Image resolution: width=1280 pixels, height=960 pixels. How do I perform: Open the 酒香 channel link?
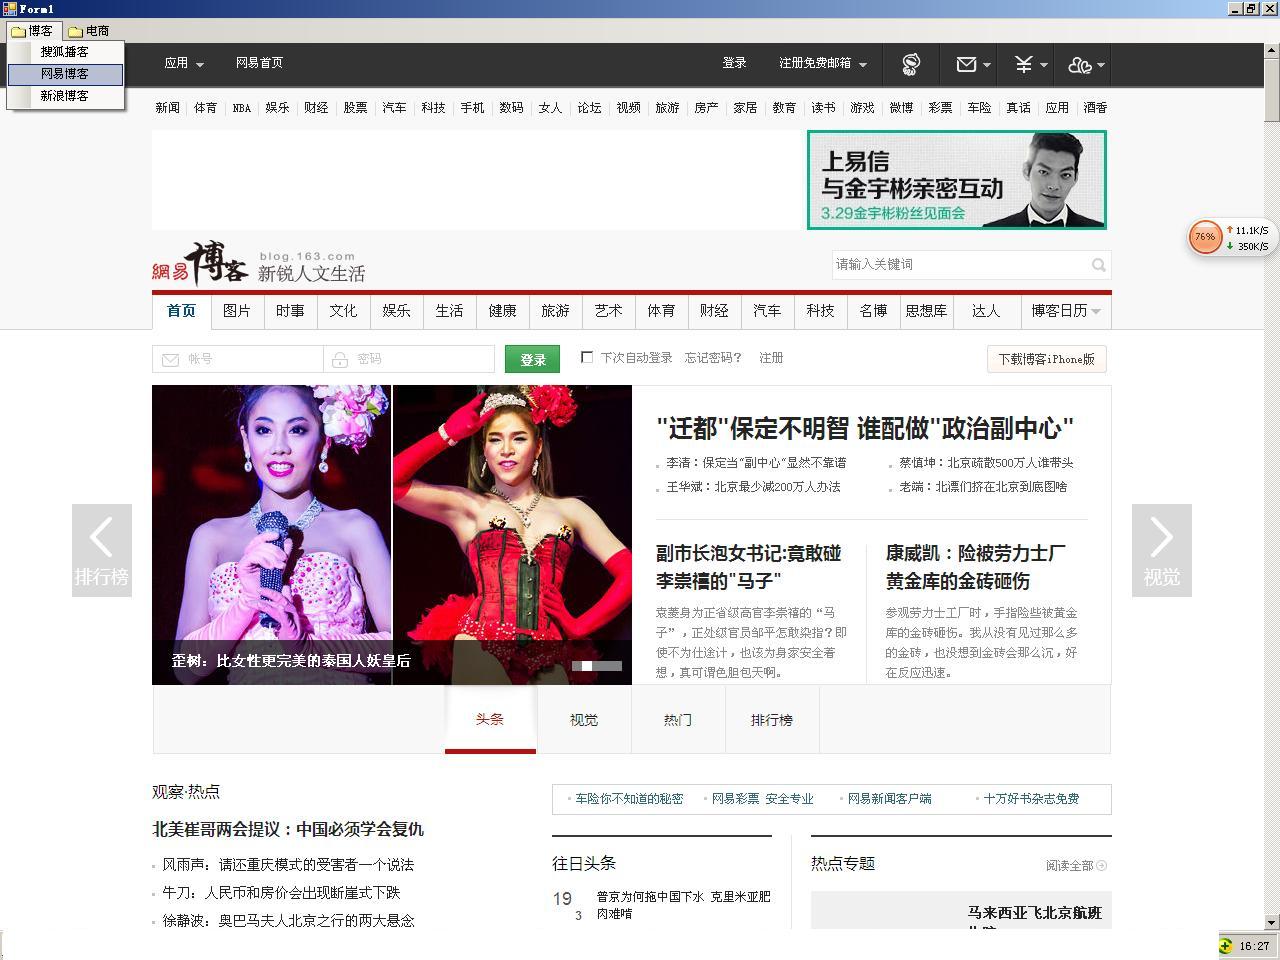[1095, 108]
